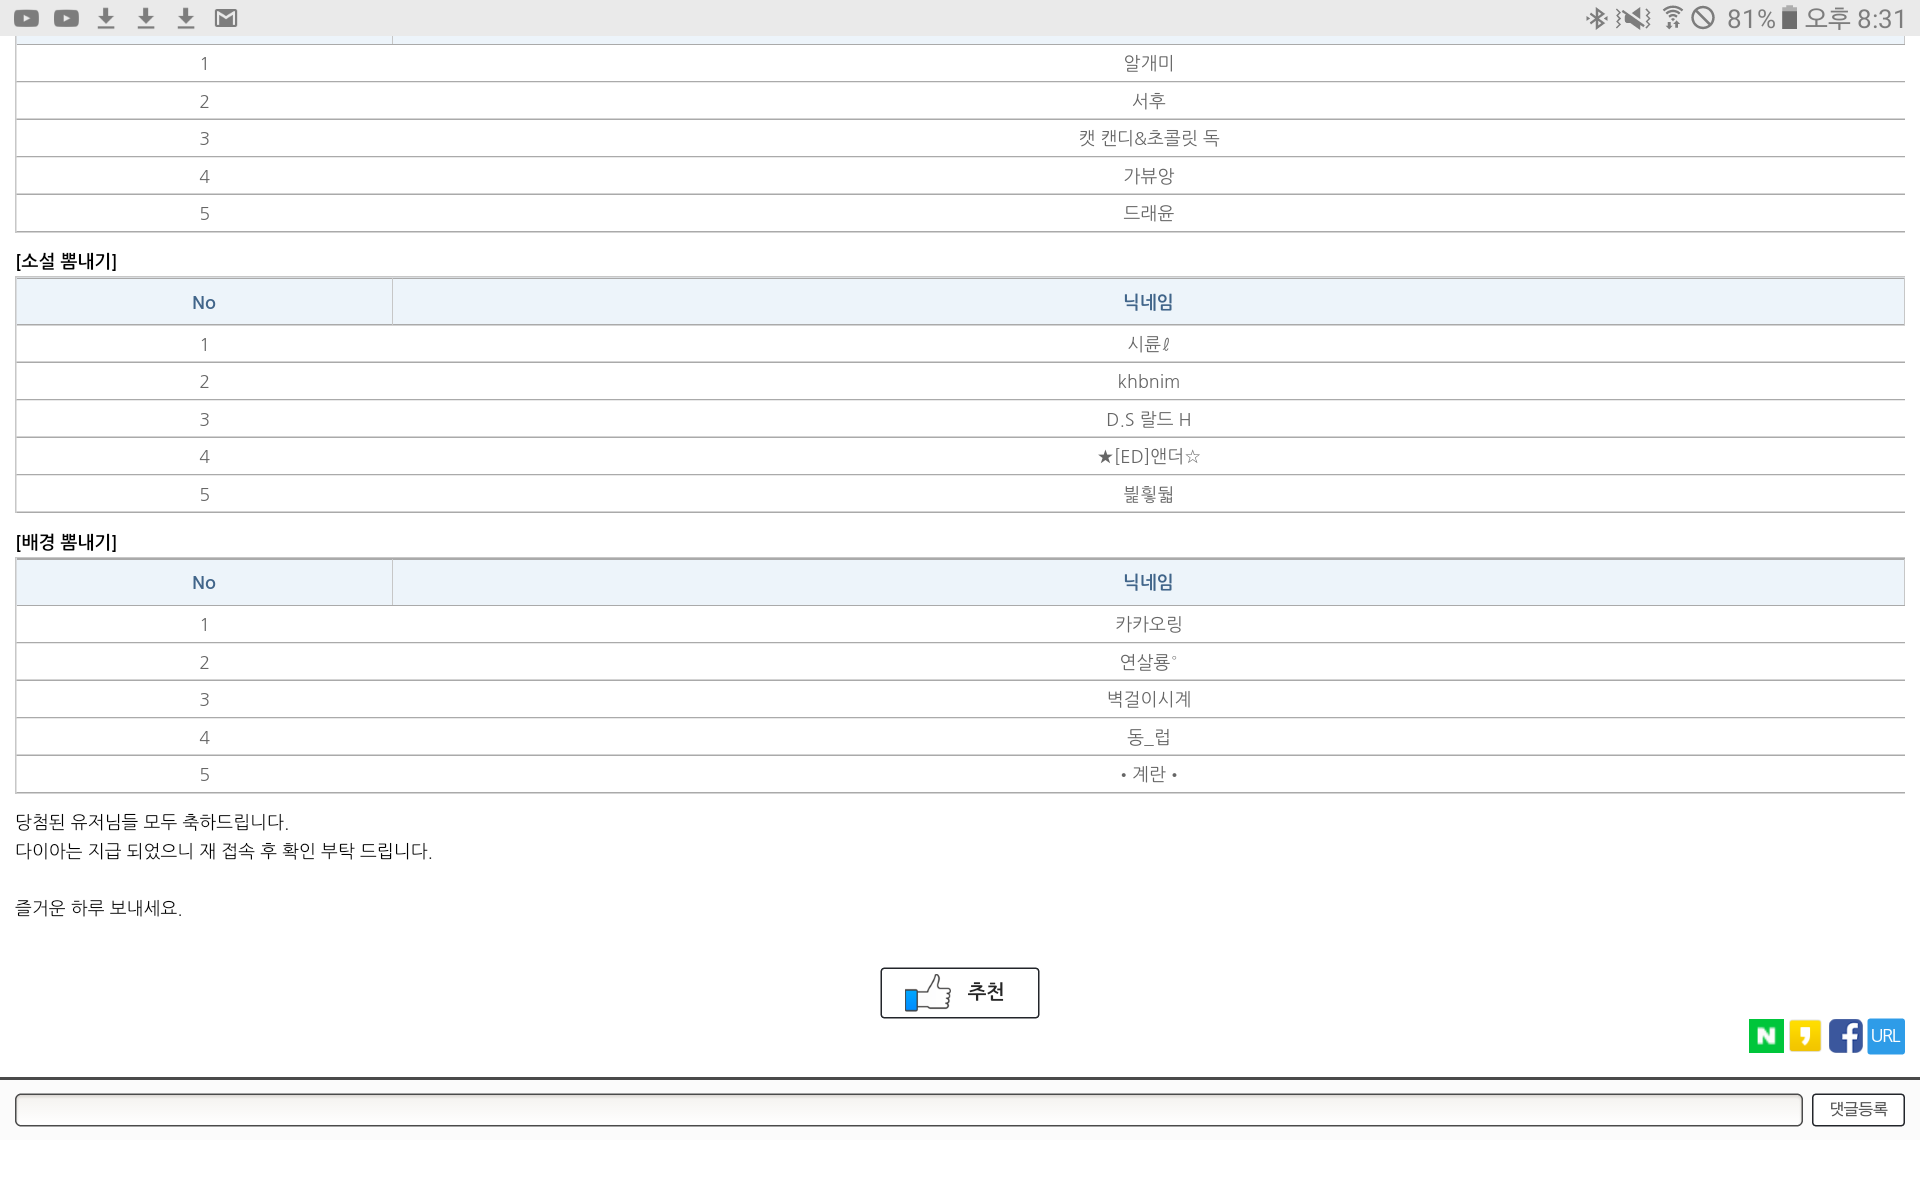
Task: Tap the Wi-Fi status icon
Action: tap(1672, 18)
